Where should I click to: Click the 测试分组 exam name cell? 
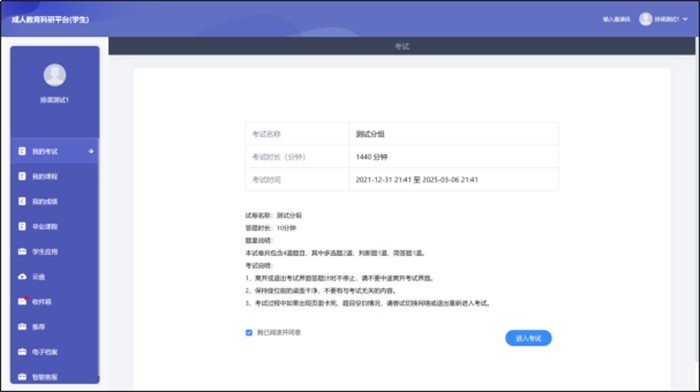tap(454, 134)
